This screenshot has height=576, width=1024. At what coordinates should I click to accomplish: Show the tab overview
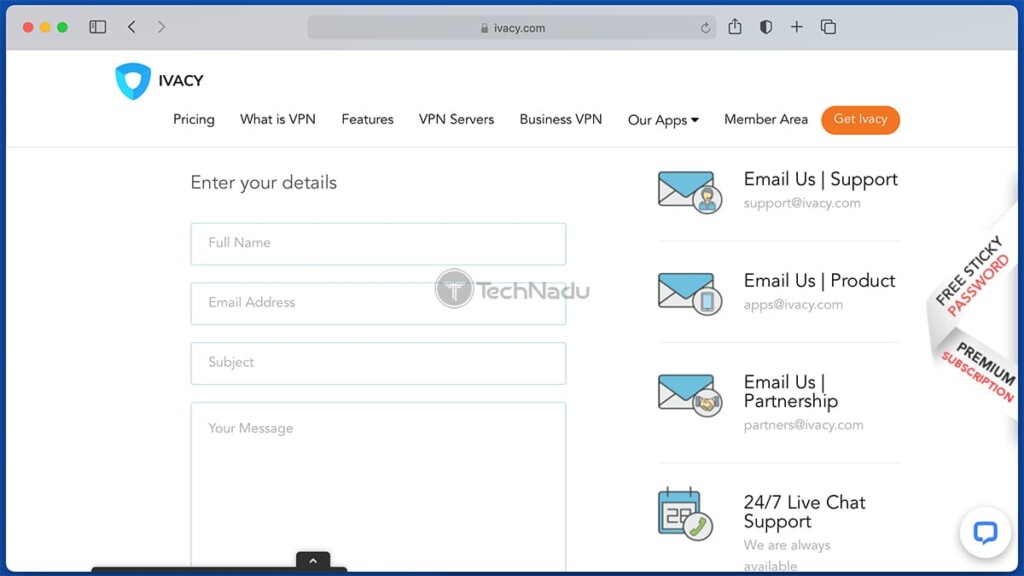pyautogui.click(x=828, y=27)
